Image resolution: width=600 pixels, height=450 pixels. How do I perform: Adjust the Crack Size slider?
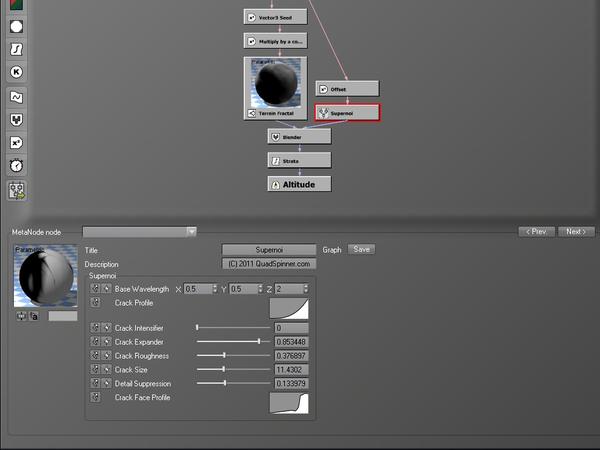click(x=233, y=369)
